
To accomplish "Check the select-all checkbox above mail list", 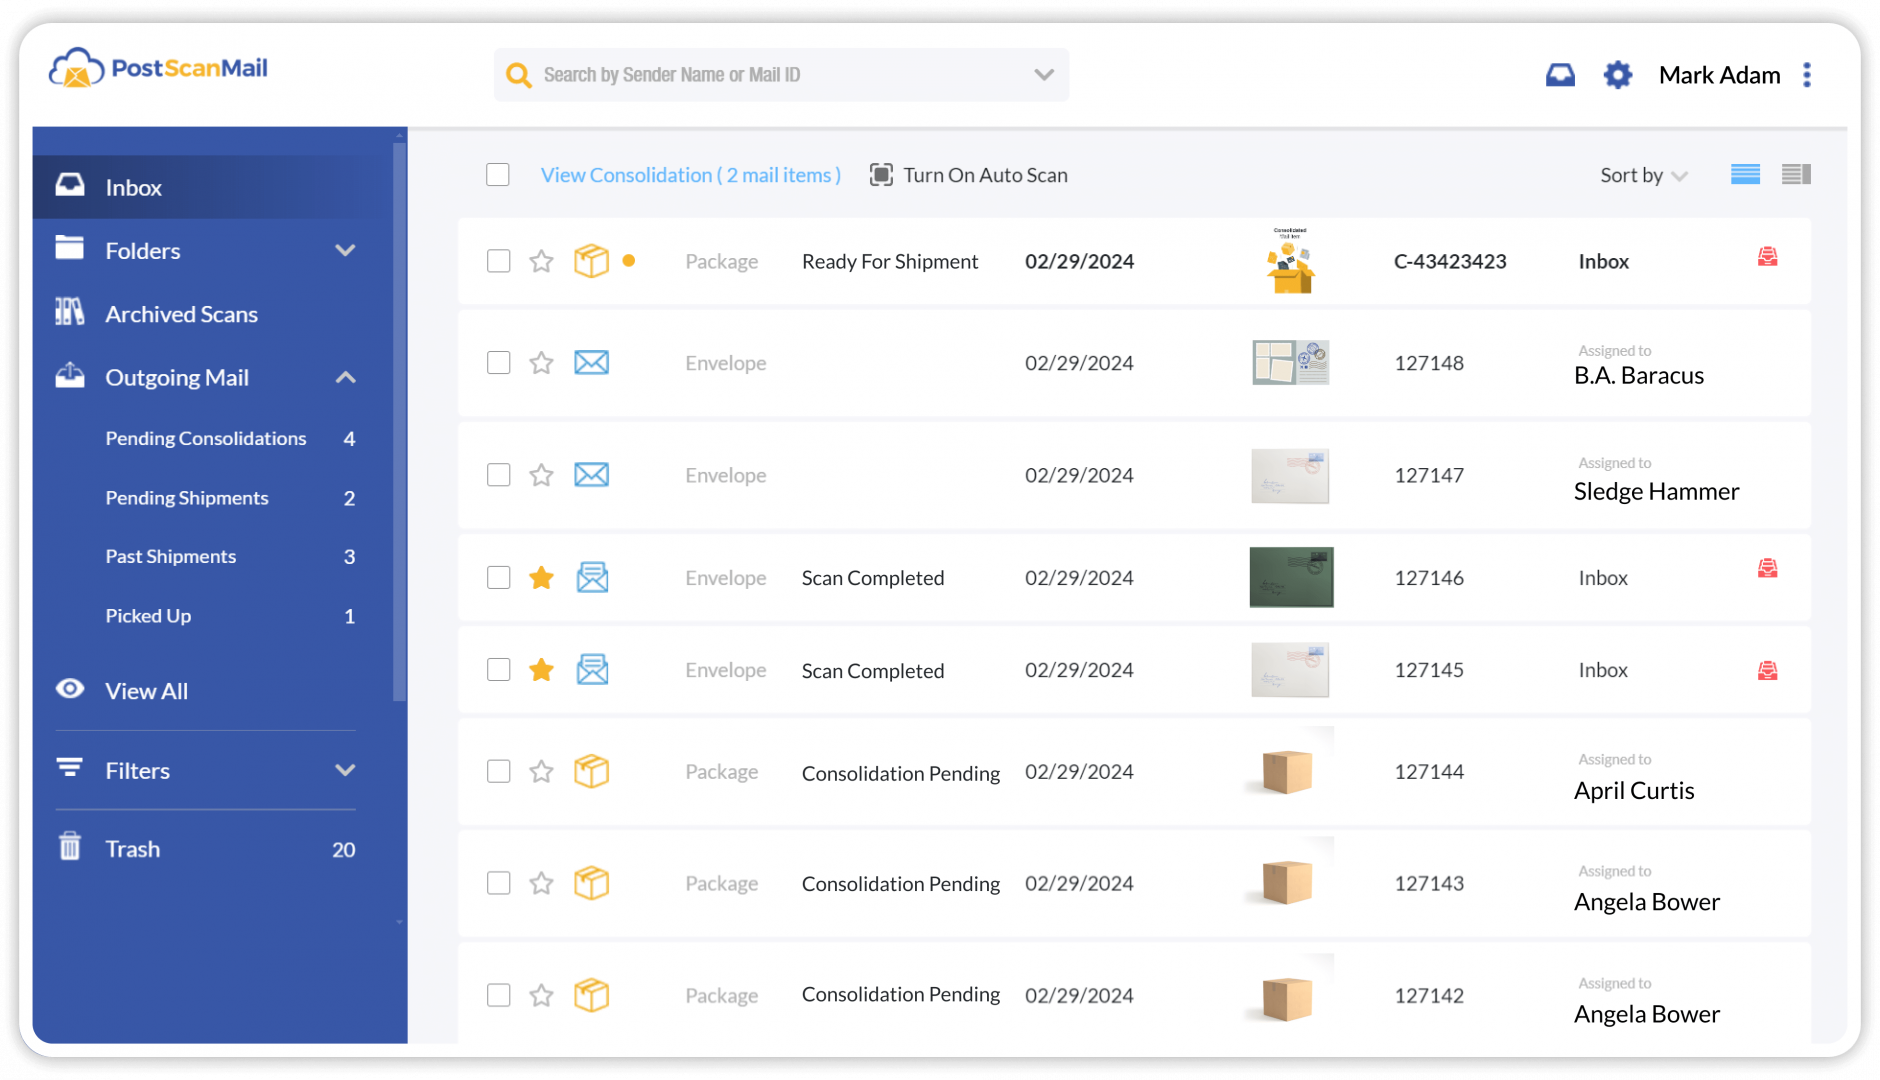I will click(x=497, y=174).
